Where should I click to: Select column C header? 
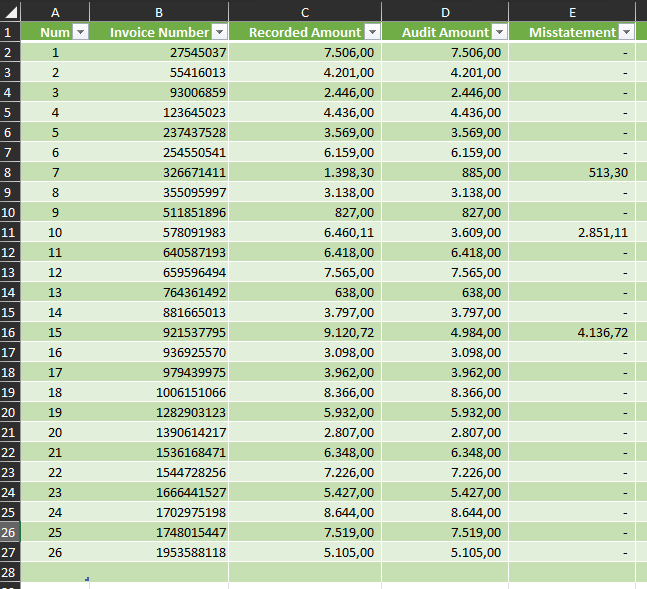tap(305, 12)
